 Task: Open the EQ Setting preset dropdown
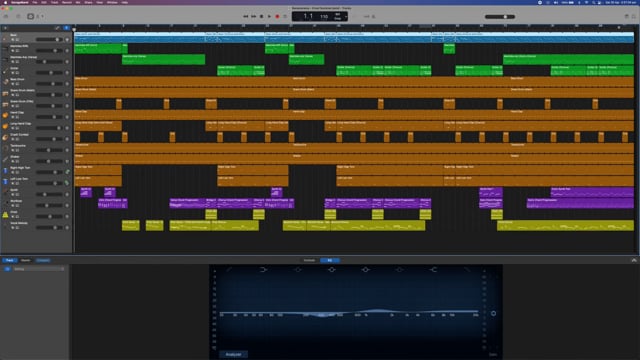(38, 269)
